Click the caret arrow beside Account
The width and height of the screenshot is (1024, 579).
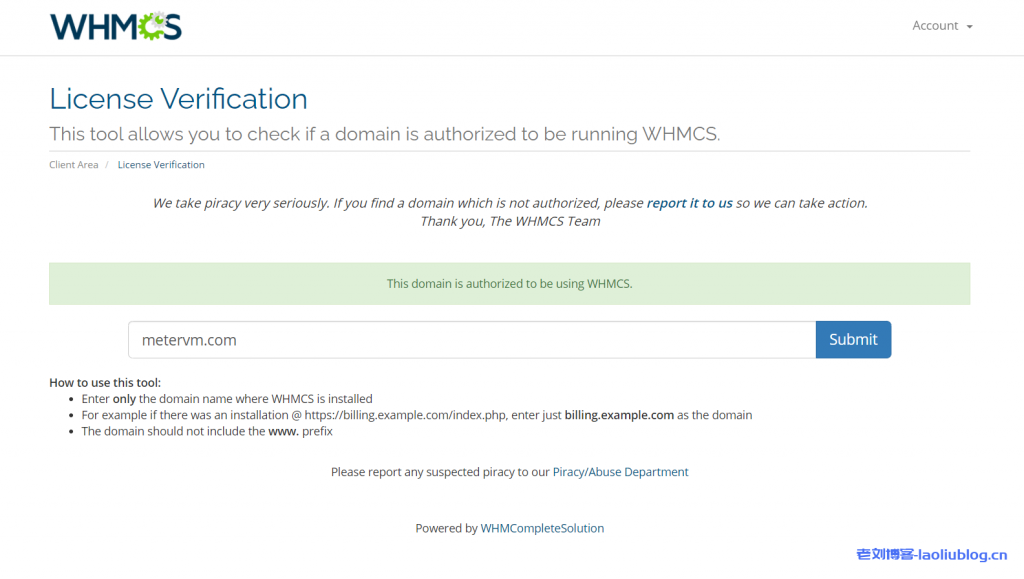pos(970,27)
